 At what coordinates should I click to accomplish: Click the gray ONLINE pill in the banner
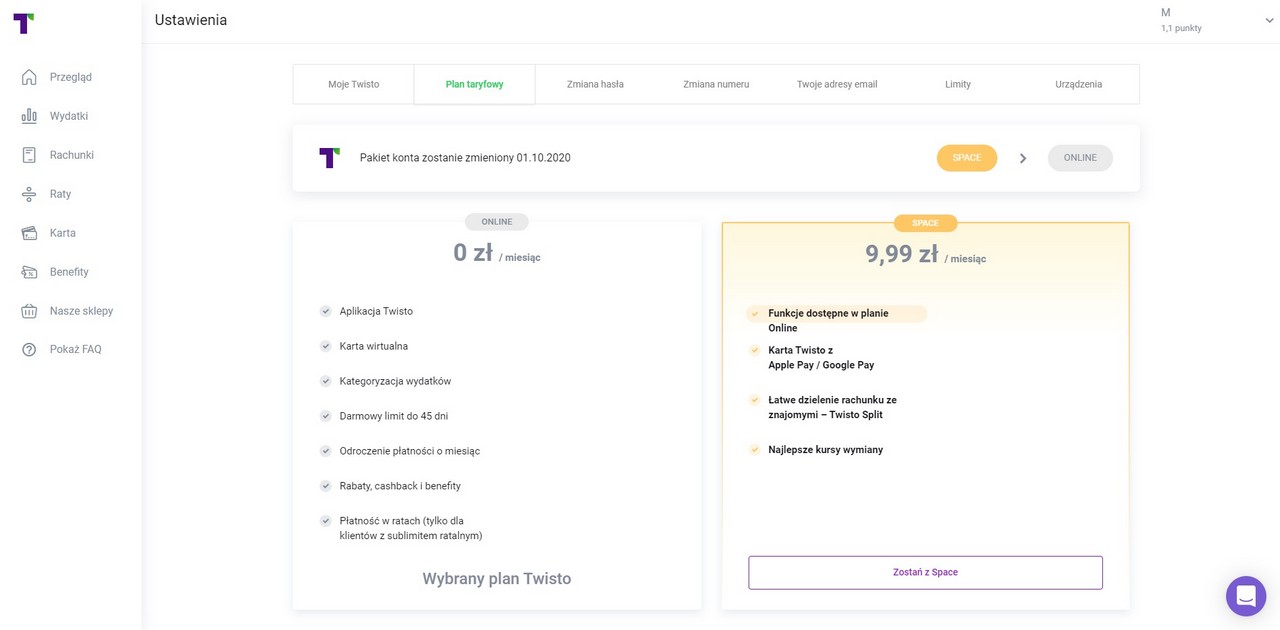tap(1080, 158)
